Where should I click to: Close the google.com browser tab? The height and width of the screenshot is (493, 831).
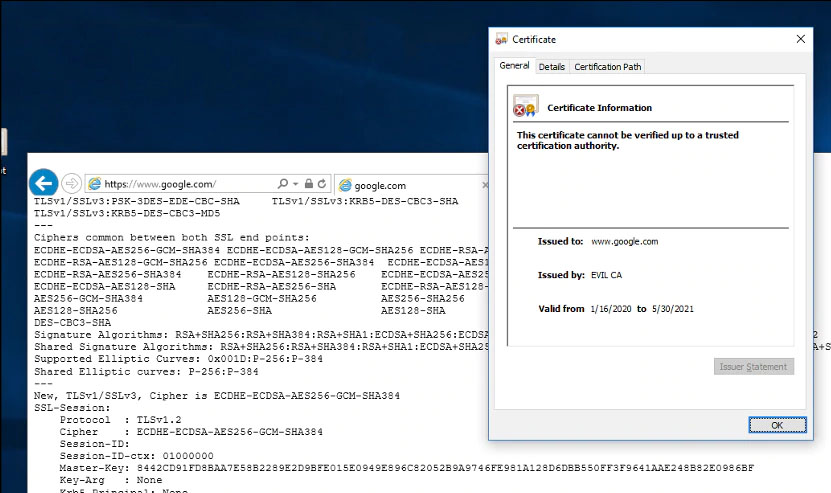click(484, 185)
